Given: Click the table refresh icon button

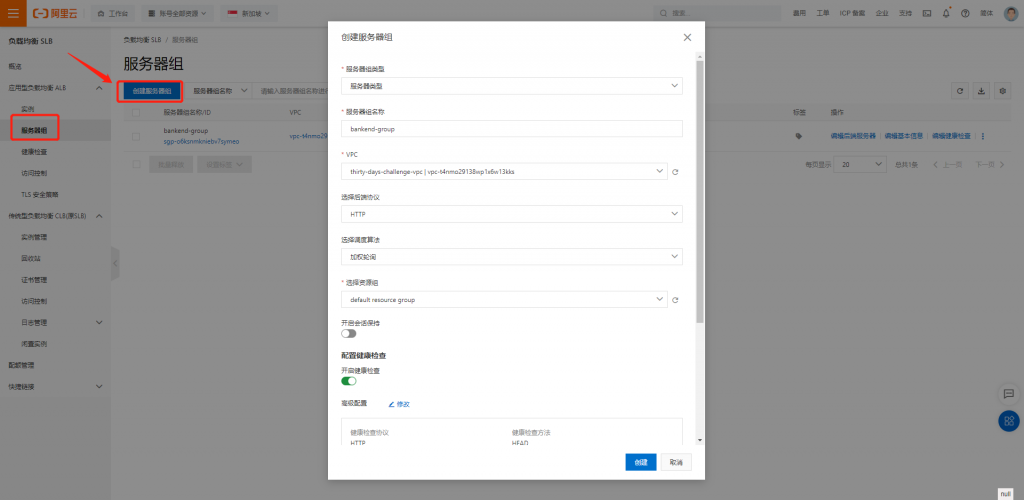Looking at the screenshot, I should 959,91.
